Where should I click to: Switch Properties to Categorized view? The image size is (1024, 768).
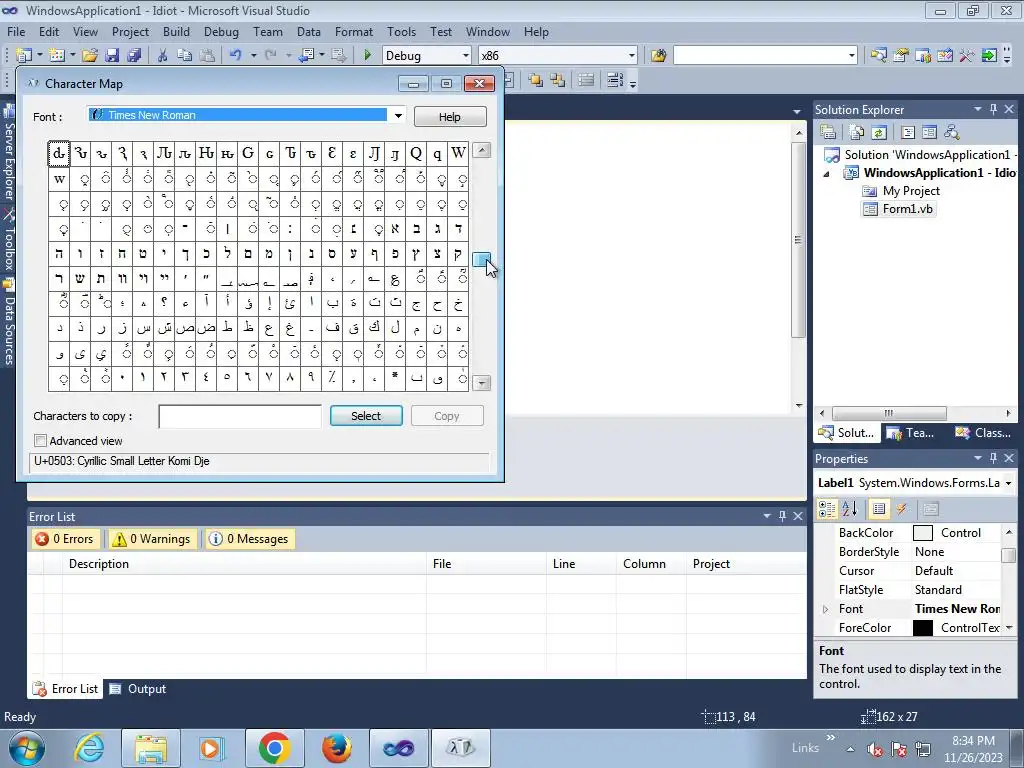[x=827, y=509]
